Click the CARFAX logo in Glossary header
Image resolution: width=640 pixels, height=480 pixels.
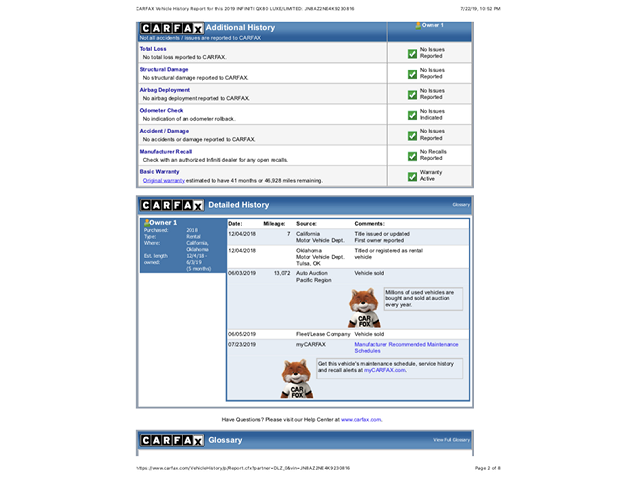pos(171,440)
